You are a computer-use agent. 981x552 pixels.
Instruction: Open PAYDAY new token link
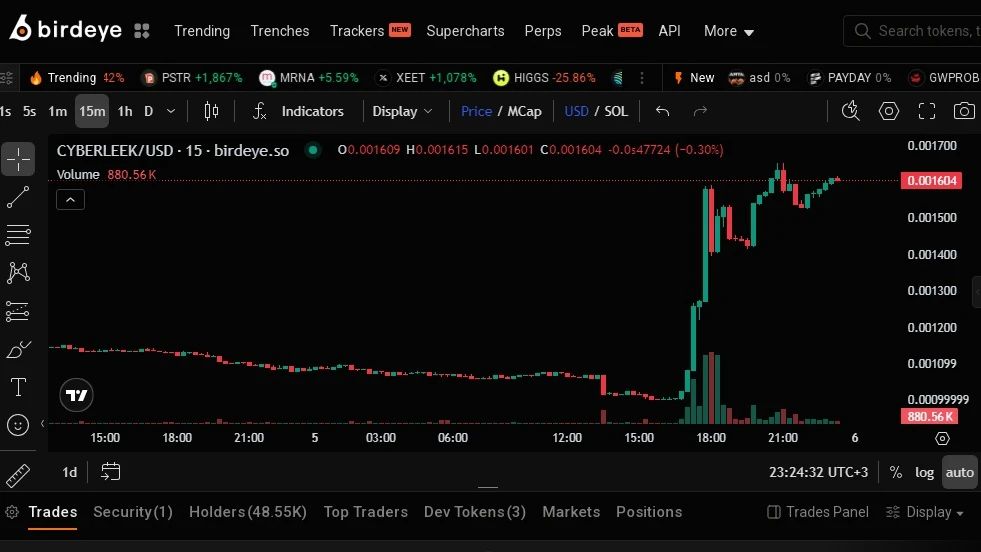(x=850, y=78)
